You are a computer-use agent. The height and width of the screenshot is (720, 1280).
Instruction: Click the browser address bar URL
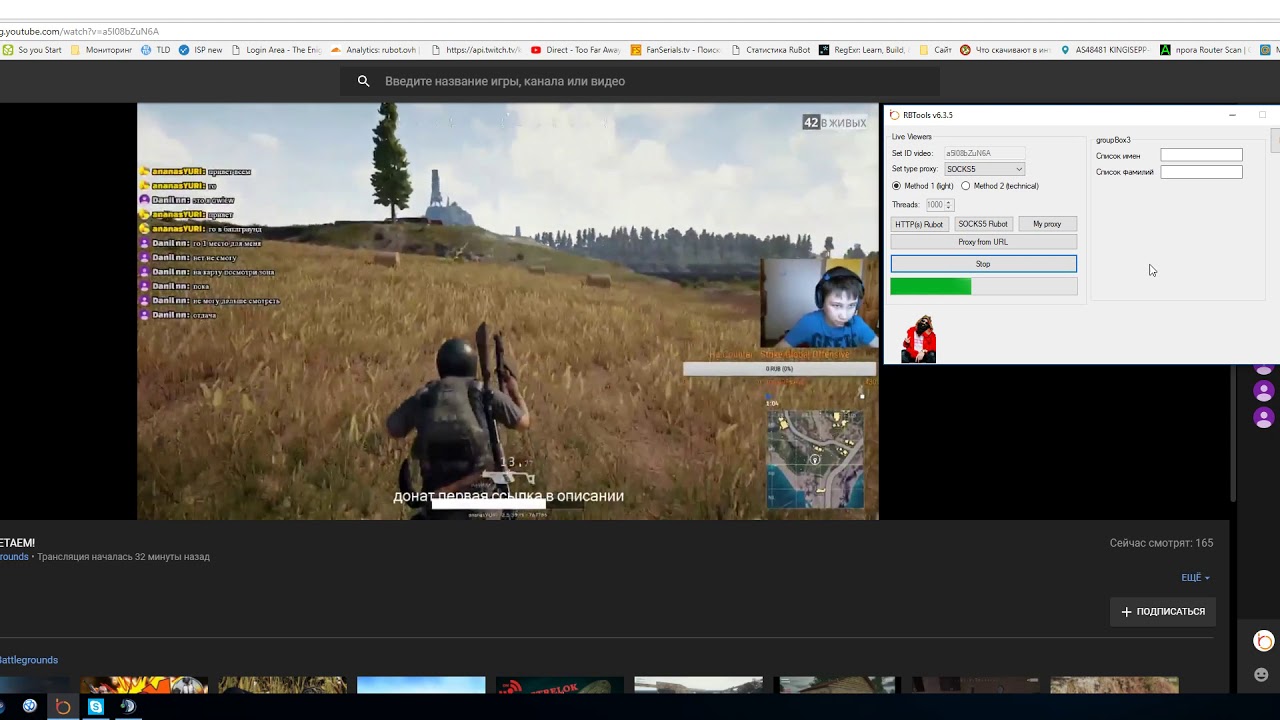[80, 32]
